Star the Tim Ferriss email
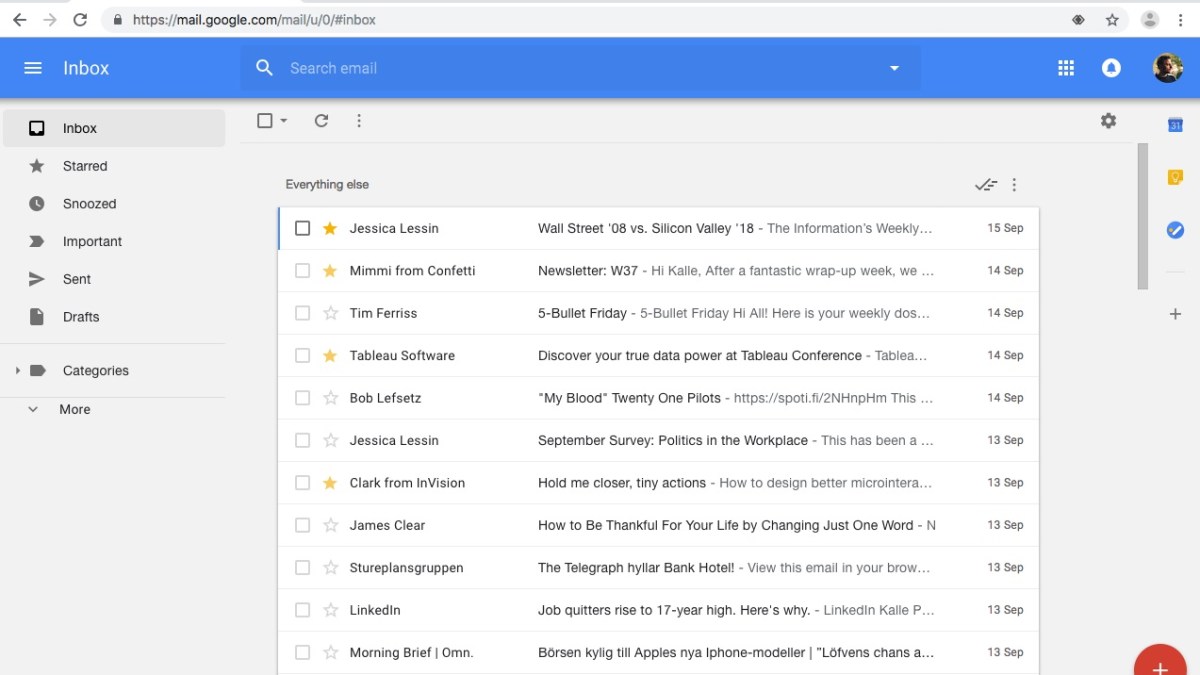The width and height of the screenshot is (1200, 675). click(331, 313)
